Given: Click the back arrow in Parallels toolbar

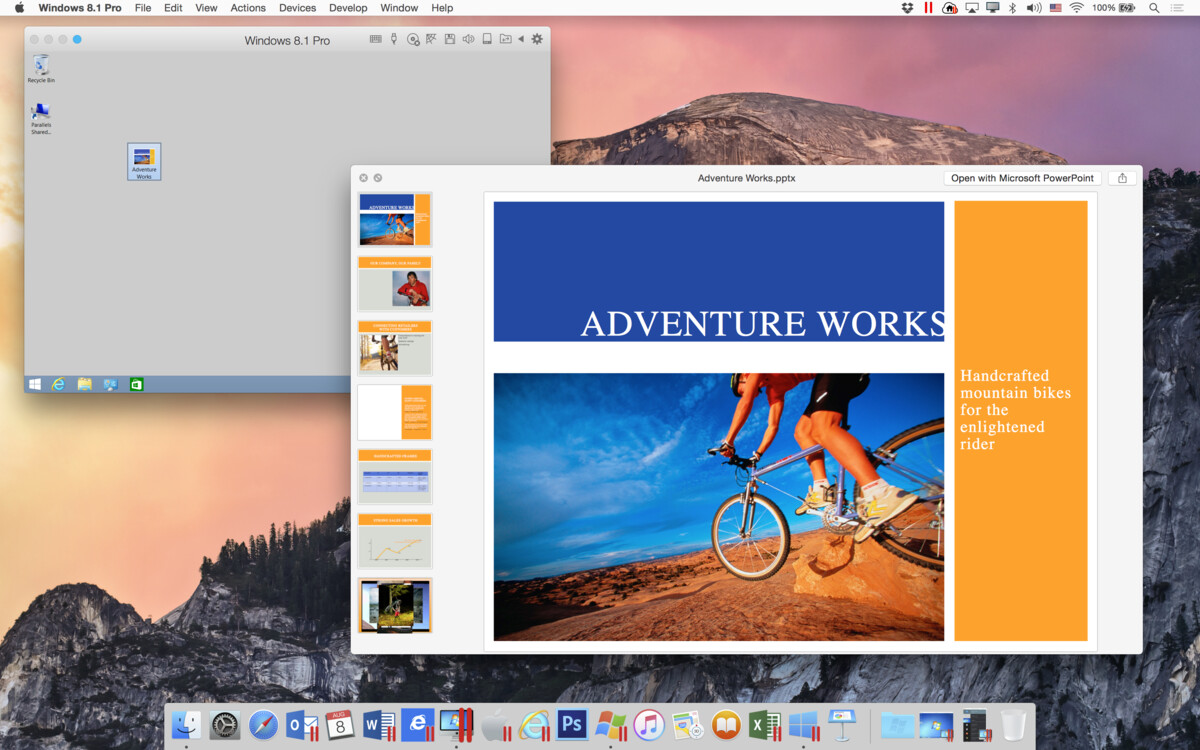Looking at the screenshot, I should pos(520,40).
